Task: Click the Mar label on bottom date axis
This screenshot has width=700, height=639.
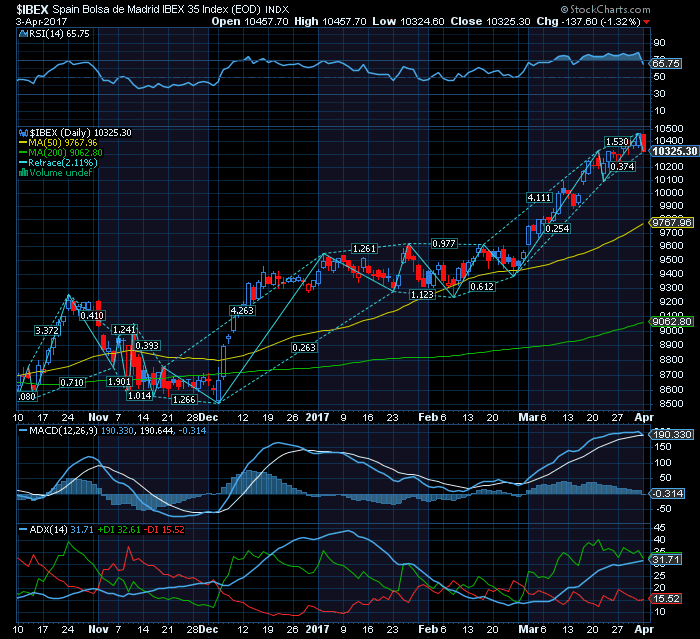Action: [529, 629]
